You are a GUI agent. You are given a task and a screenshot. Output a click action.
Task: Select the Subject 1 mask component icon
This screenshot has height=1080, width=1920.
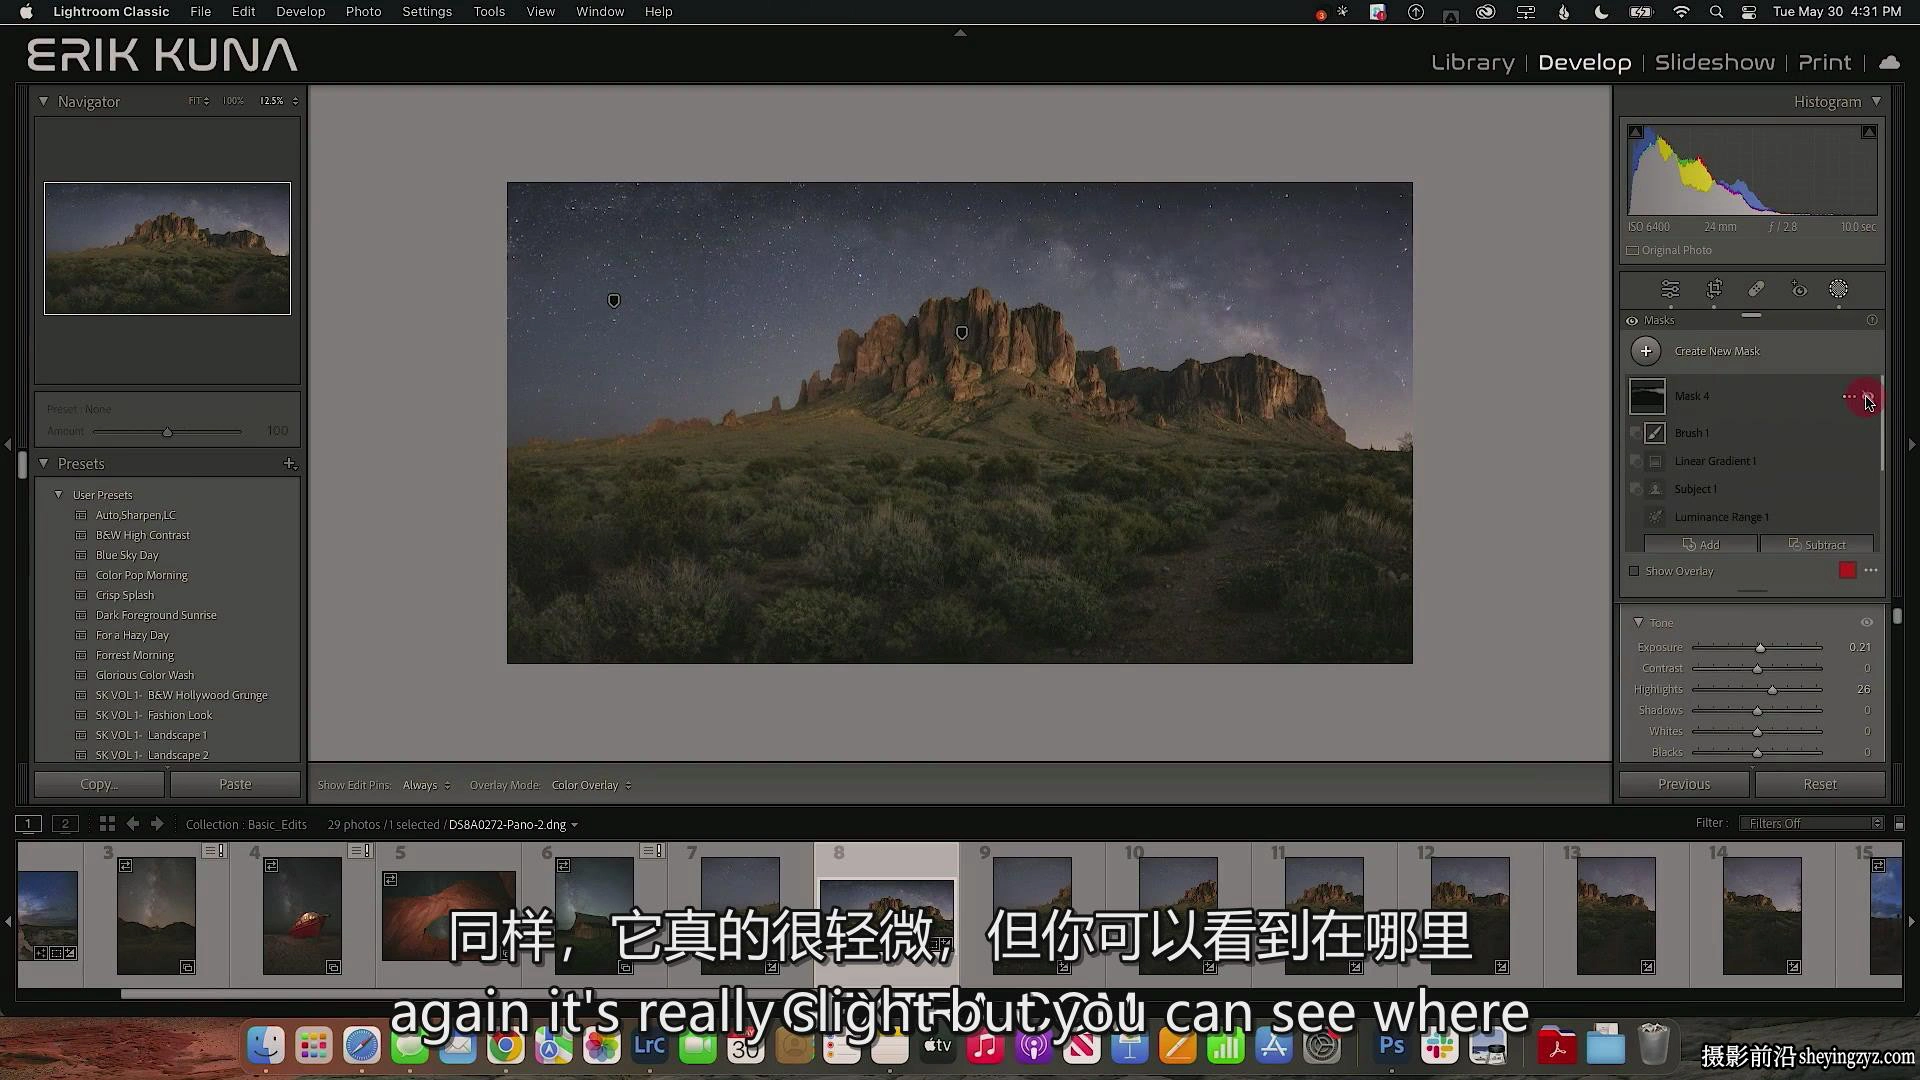[1656, 489]
